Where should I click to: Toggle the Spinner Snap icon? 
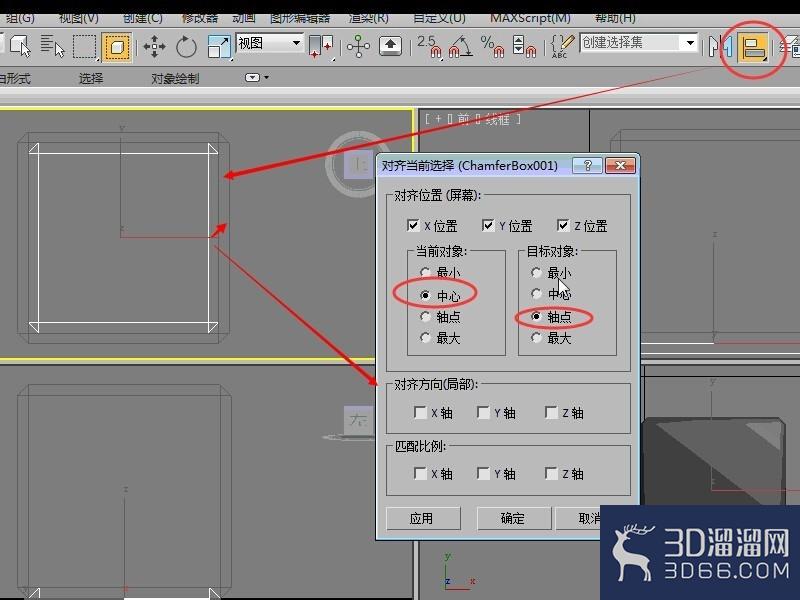point(524,46)
